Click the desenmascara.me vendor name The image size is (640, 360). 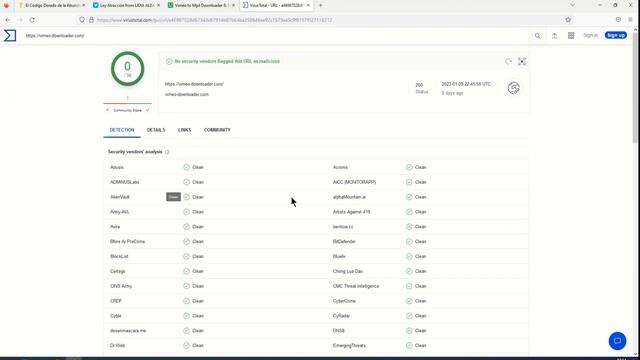click(128, 331)
